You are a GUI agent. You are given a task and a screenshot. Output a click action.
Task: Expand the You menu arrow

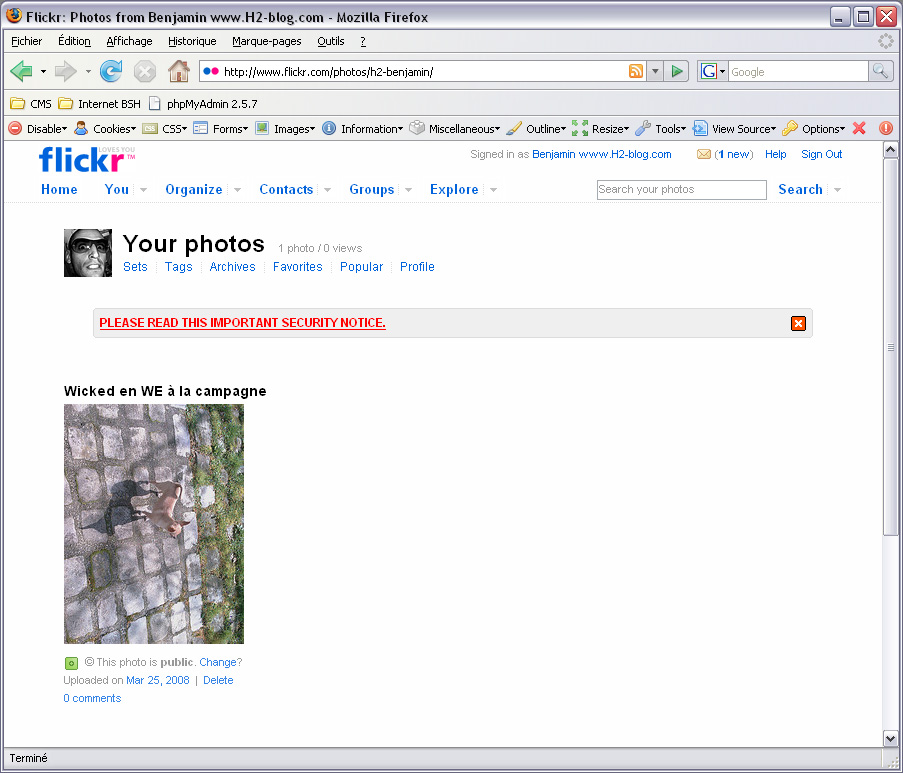[143, 190]
